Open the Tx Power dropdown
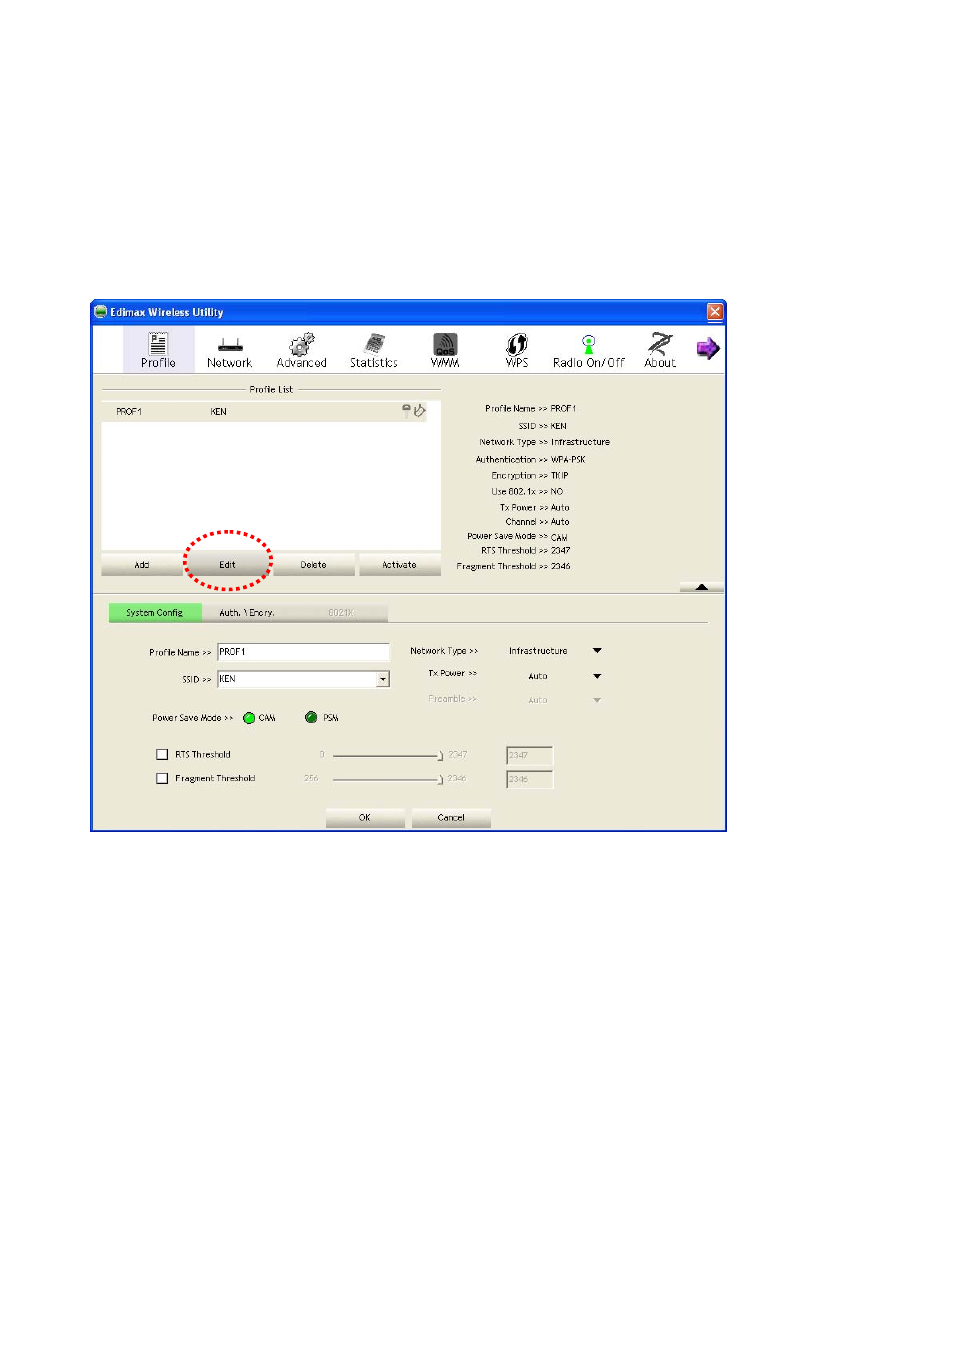This screenshot has height=1350, width=954. point(597,677)
